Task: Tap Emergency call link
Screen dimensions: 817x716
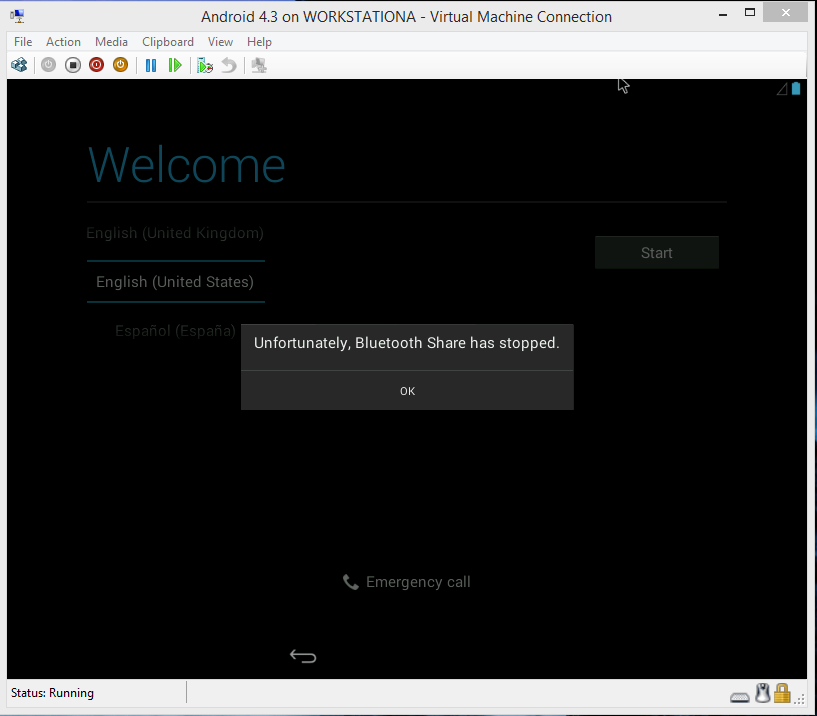Action: [407, 582]
